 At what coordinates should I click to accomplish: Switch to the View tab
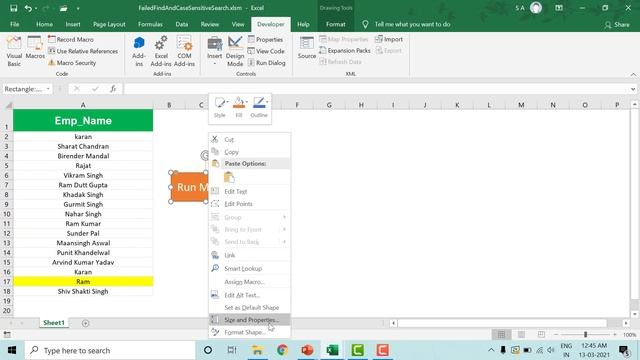pyautogui.click(x=238, y=24)
